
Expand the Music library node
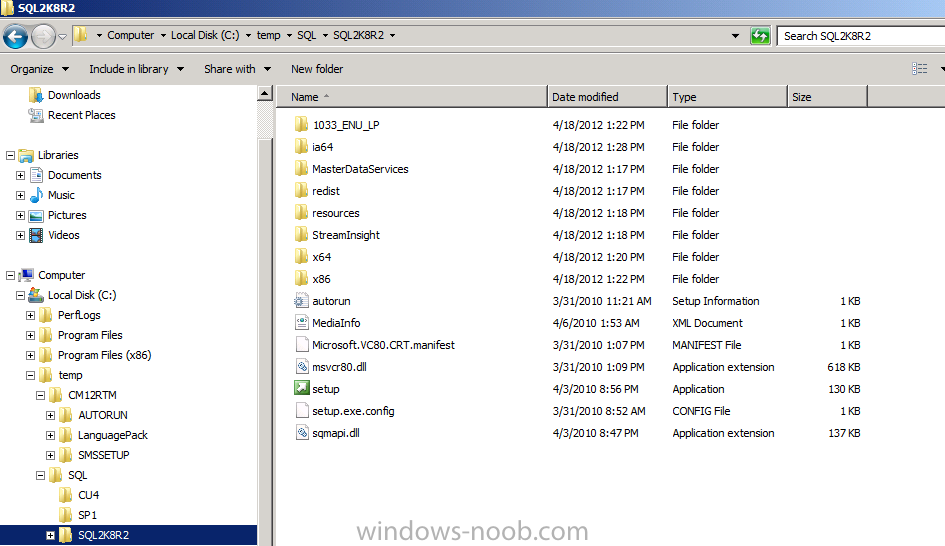tap(20, 195)
